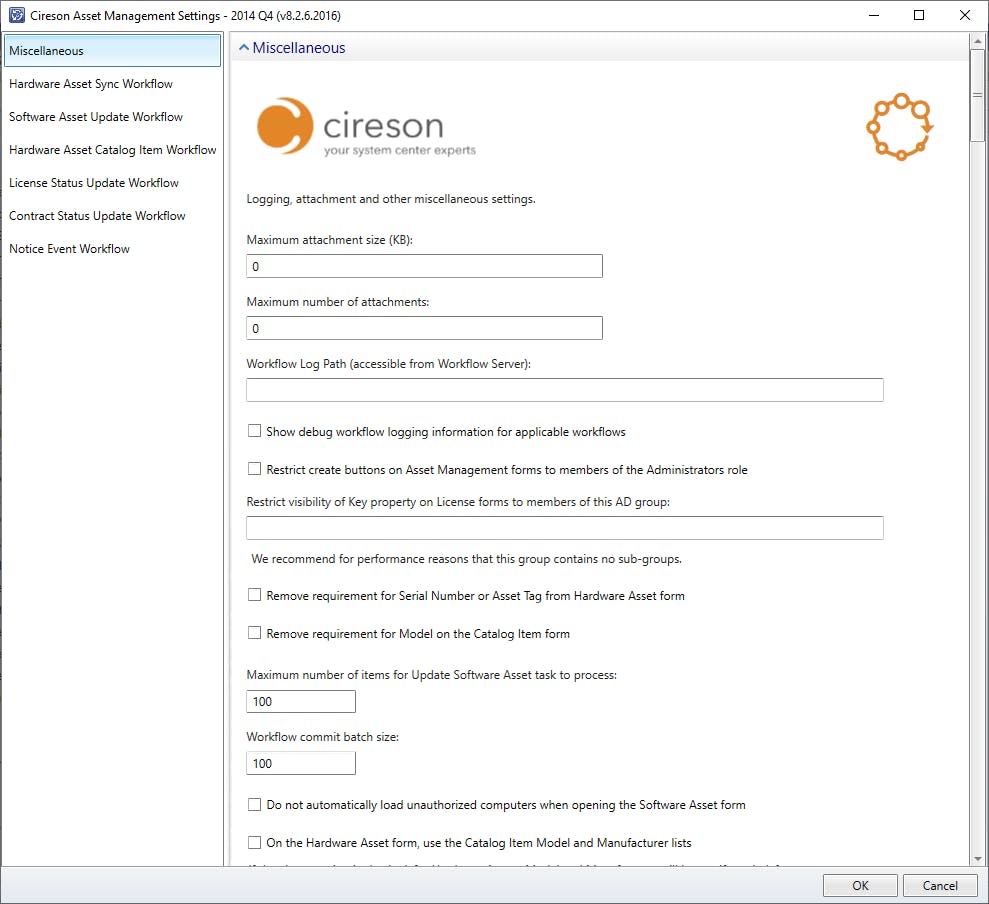
Task: Enable Show debug workflow logging checkbox
Action: coord(254,431)
